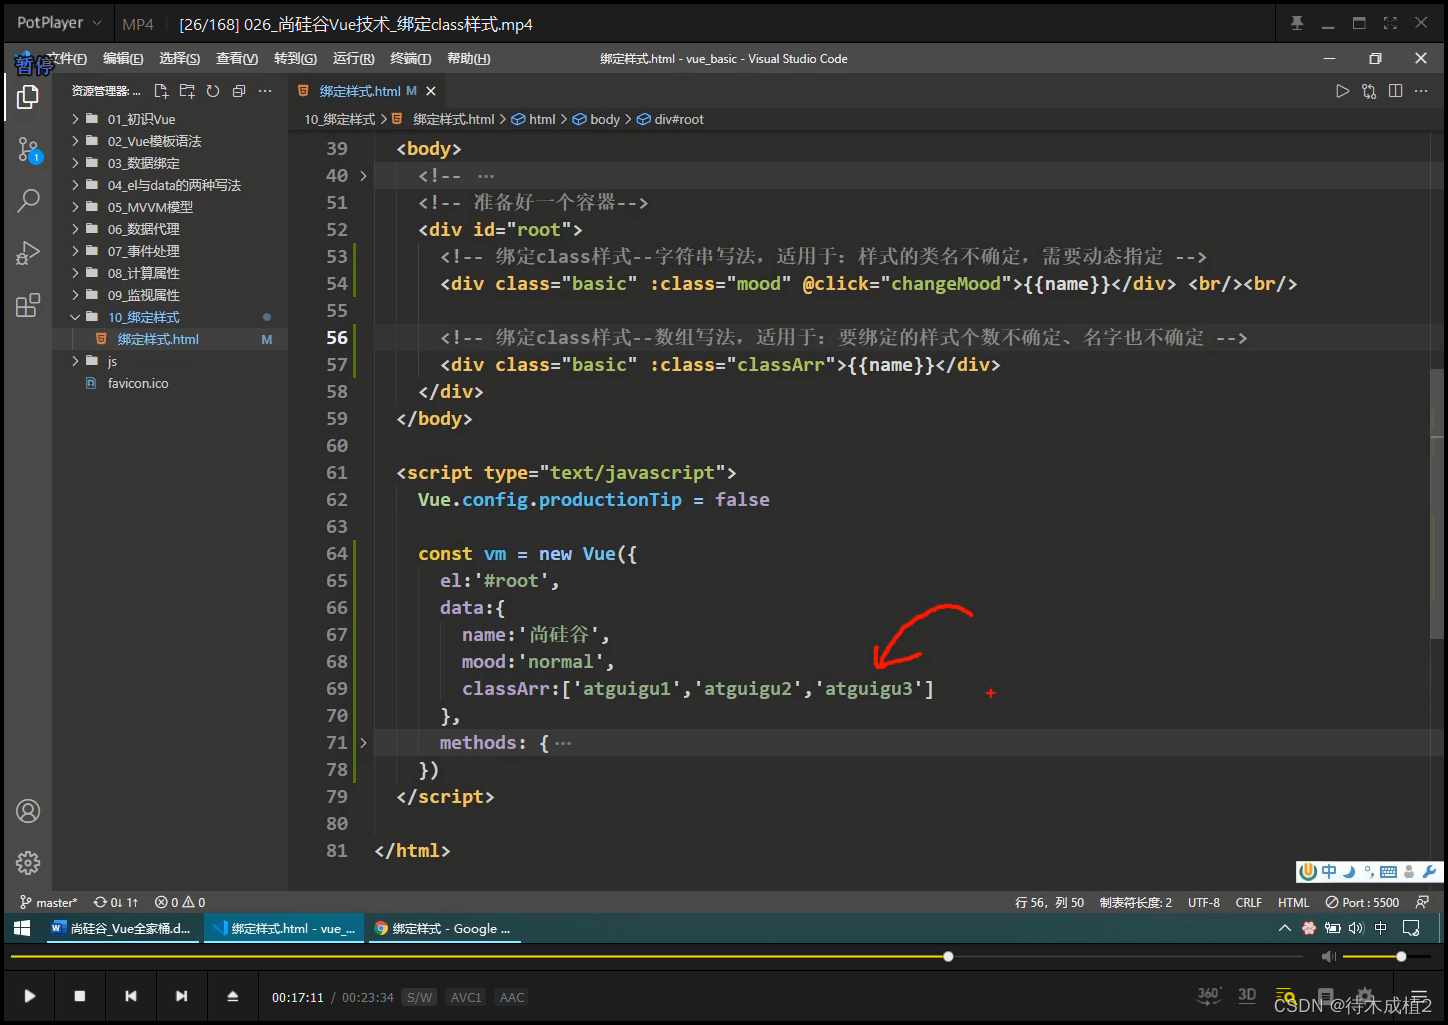Run the current file with play icon

tap(1342, 91)
